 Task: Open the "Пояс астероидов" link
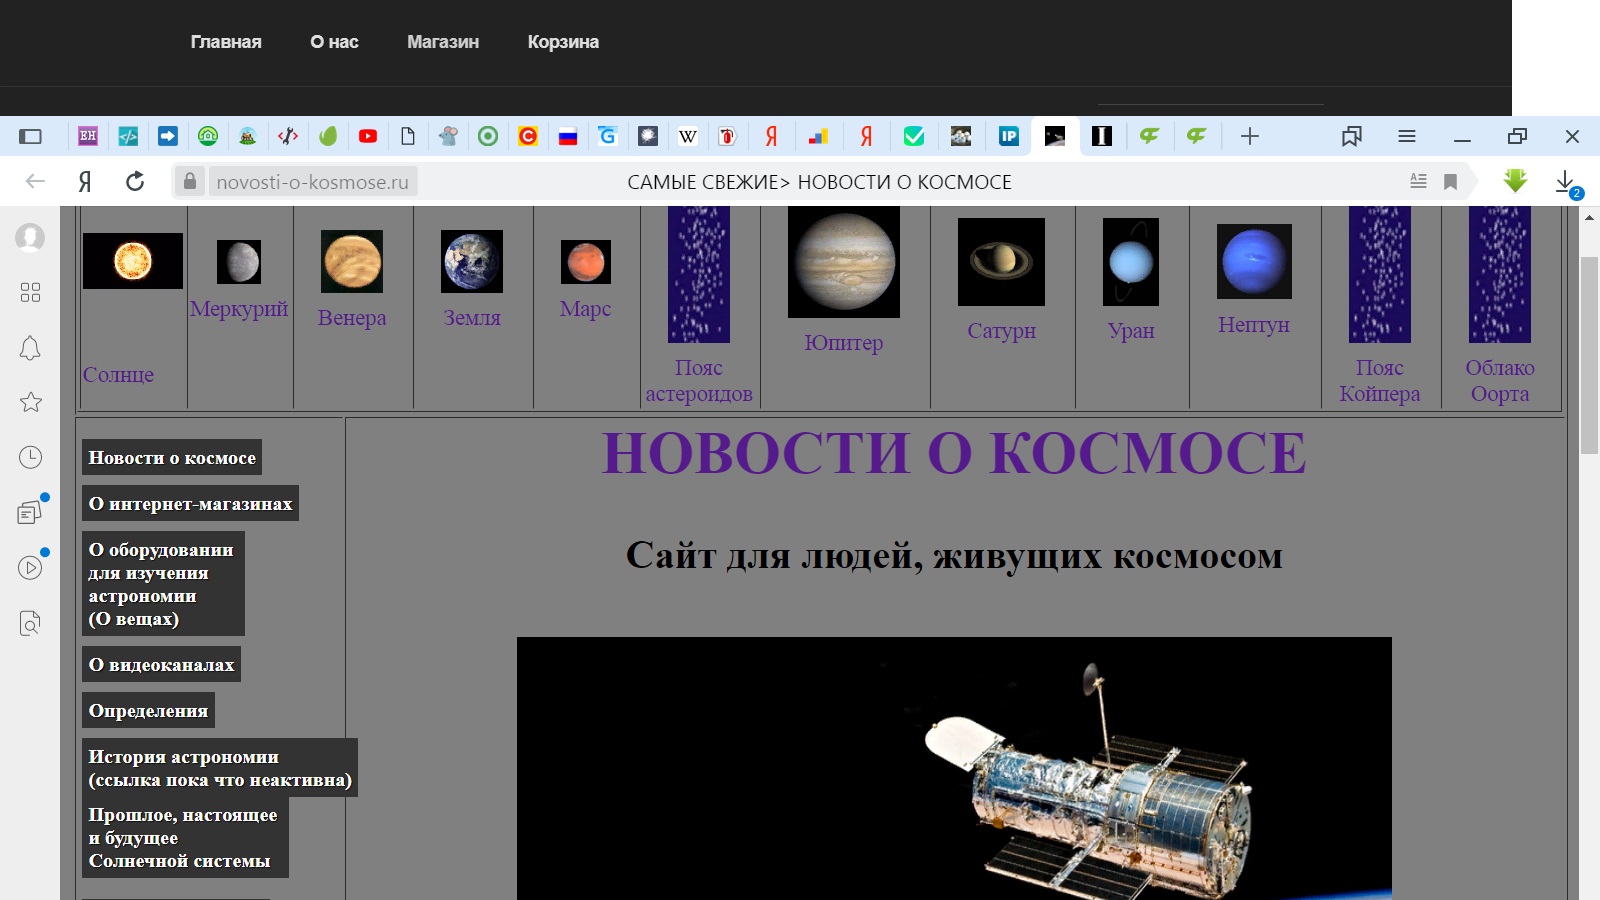(x=699, y=381)
